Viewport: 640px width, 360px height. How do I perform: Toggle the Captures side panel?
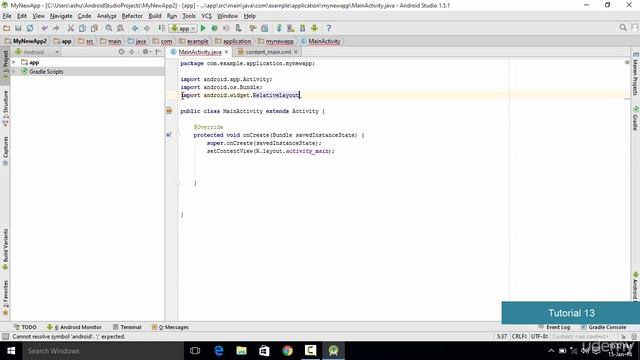tap(5, 151)
